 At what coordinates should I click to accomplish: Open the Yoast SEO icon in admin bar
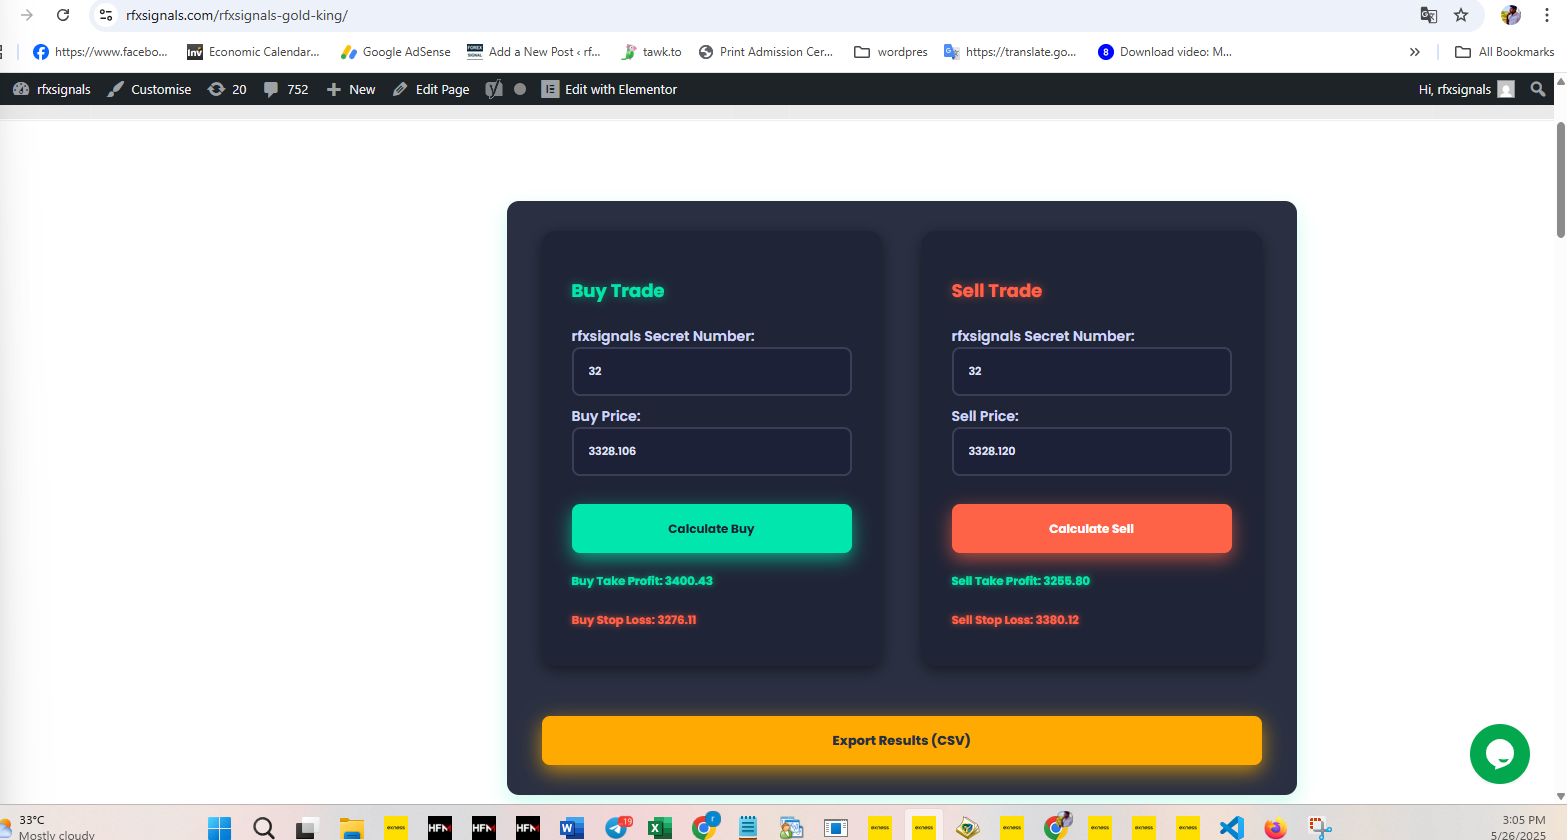click(493, 89)
